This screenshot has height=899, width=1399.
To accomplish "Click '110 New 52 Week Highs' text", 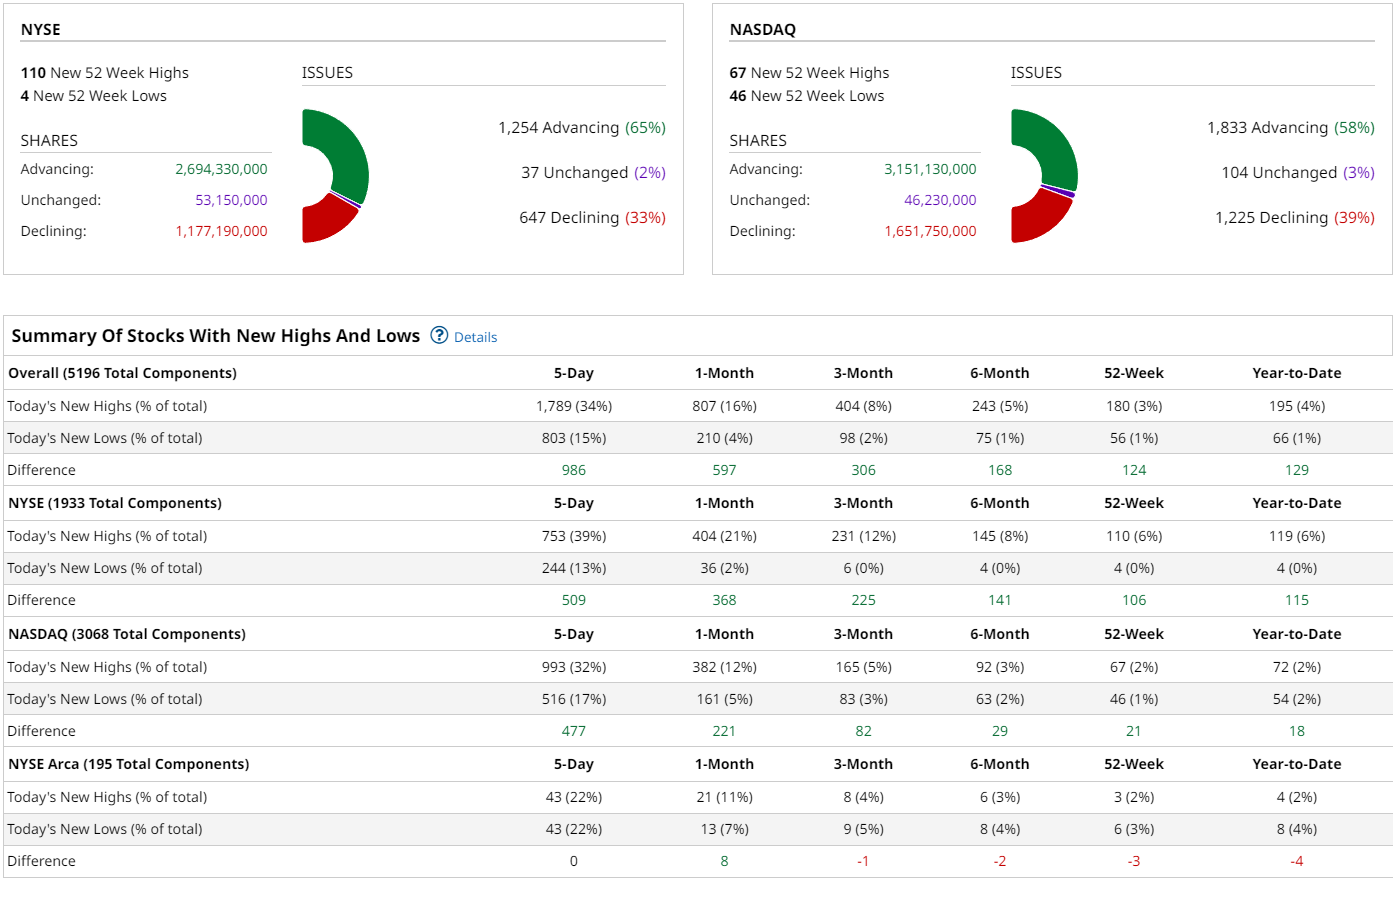I will coord(105,72).
